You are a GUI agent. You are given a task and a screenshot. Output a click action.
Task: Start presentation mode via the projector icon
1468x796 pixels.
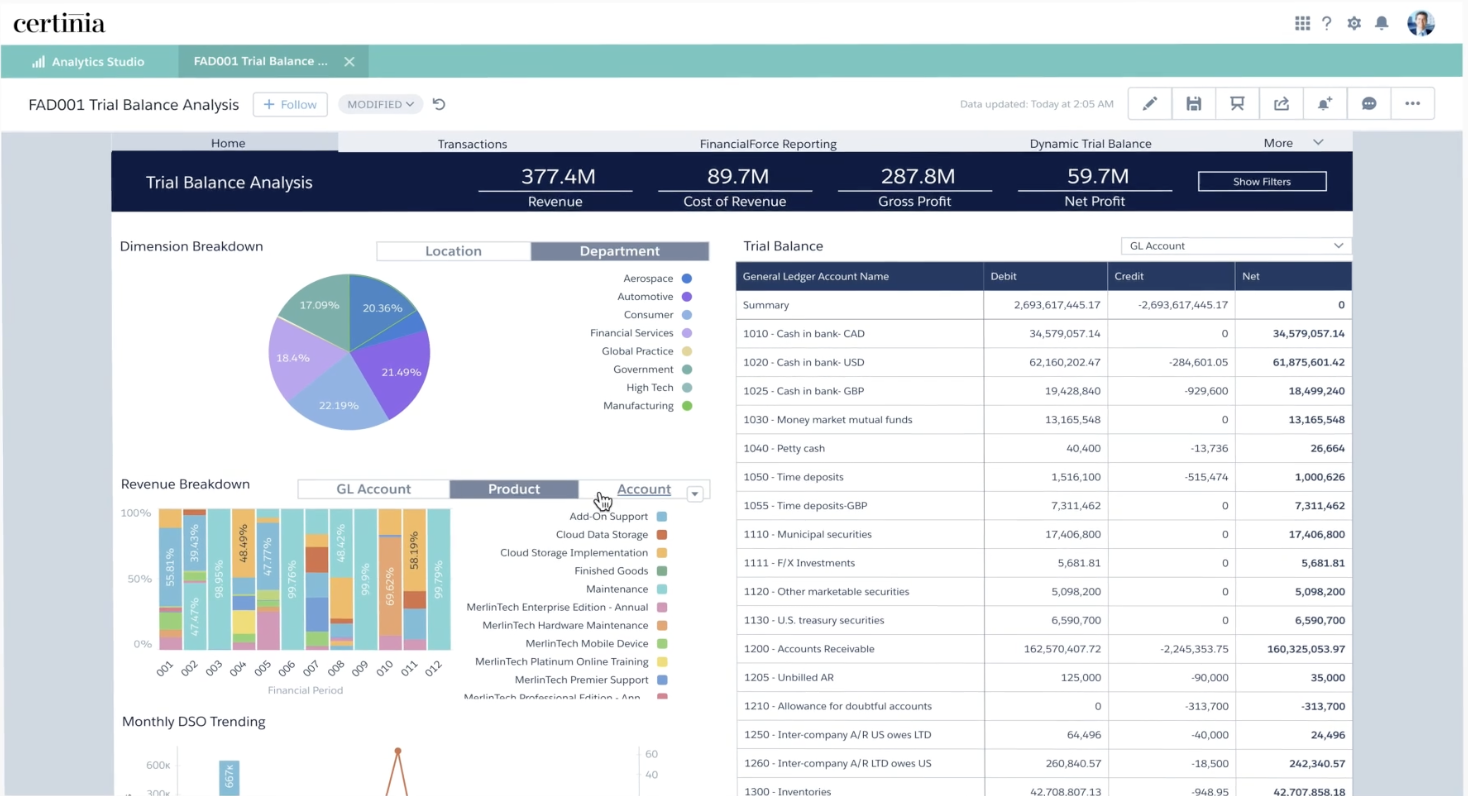1237,103
